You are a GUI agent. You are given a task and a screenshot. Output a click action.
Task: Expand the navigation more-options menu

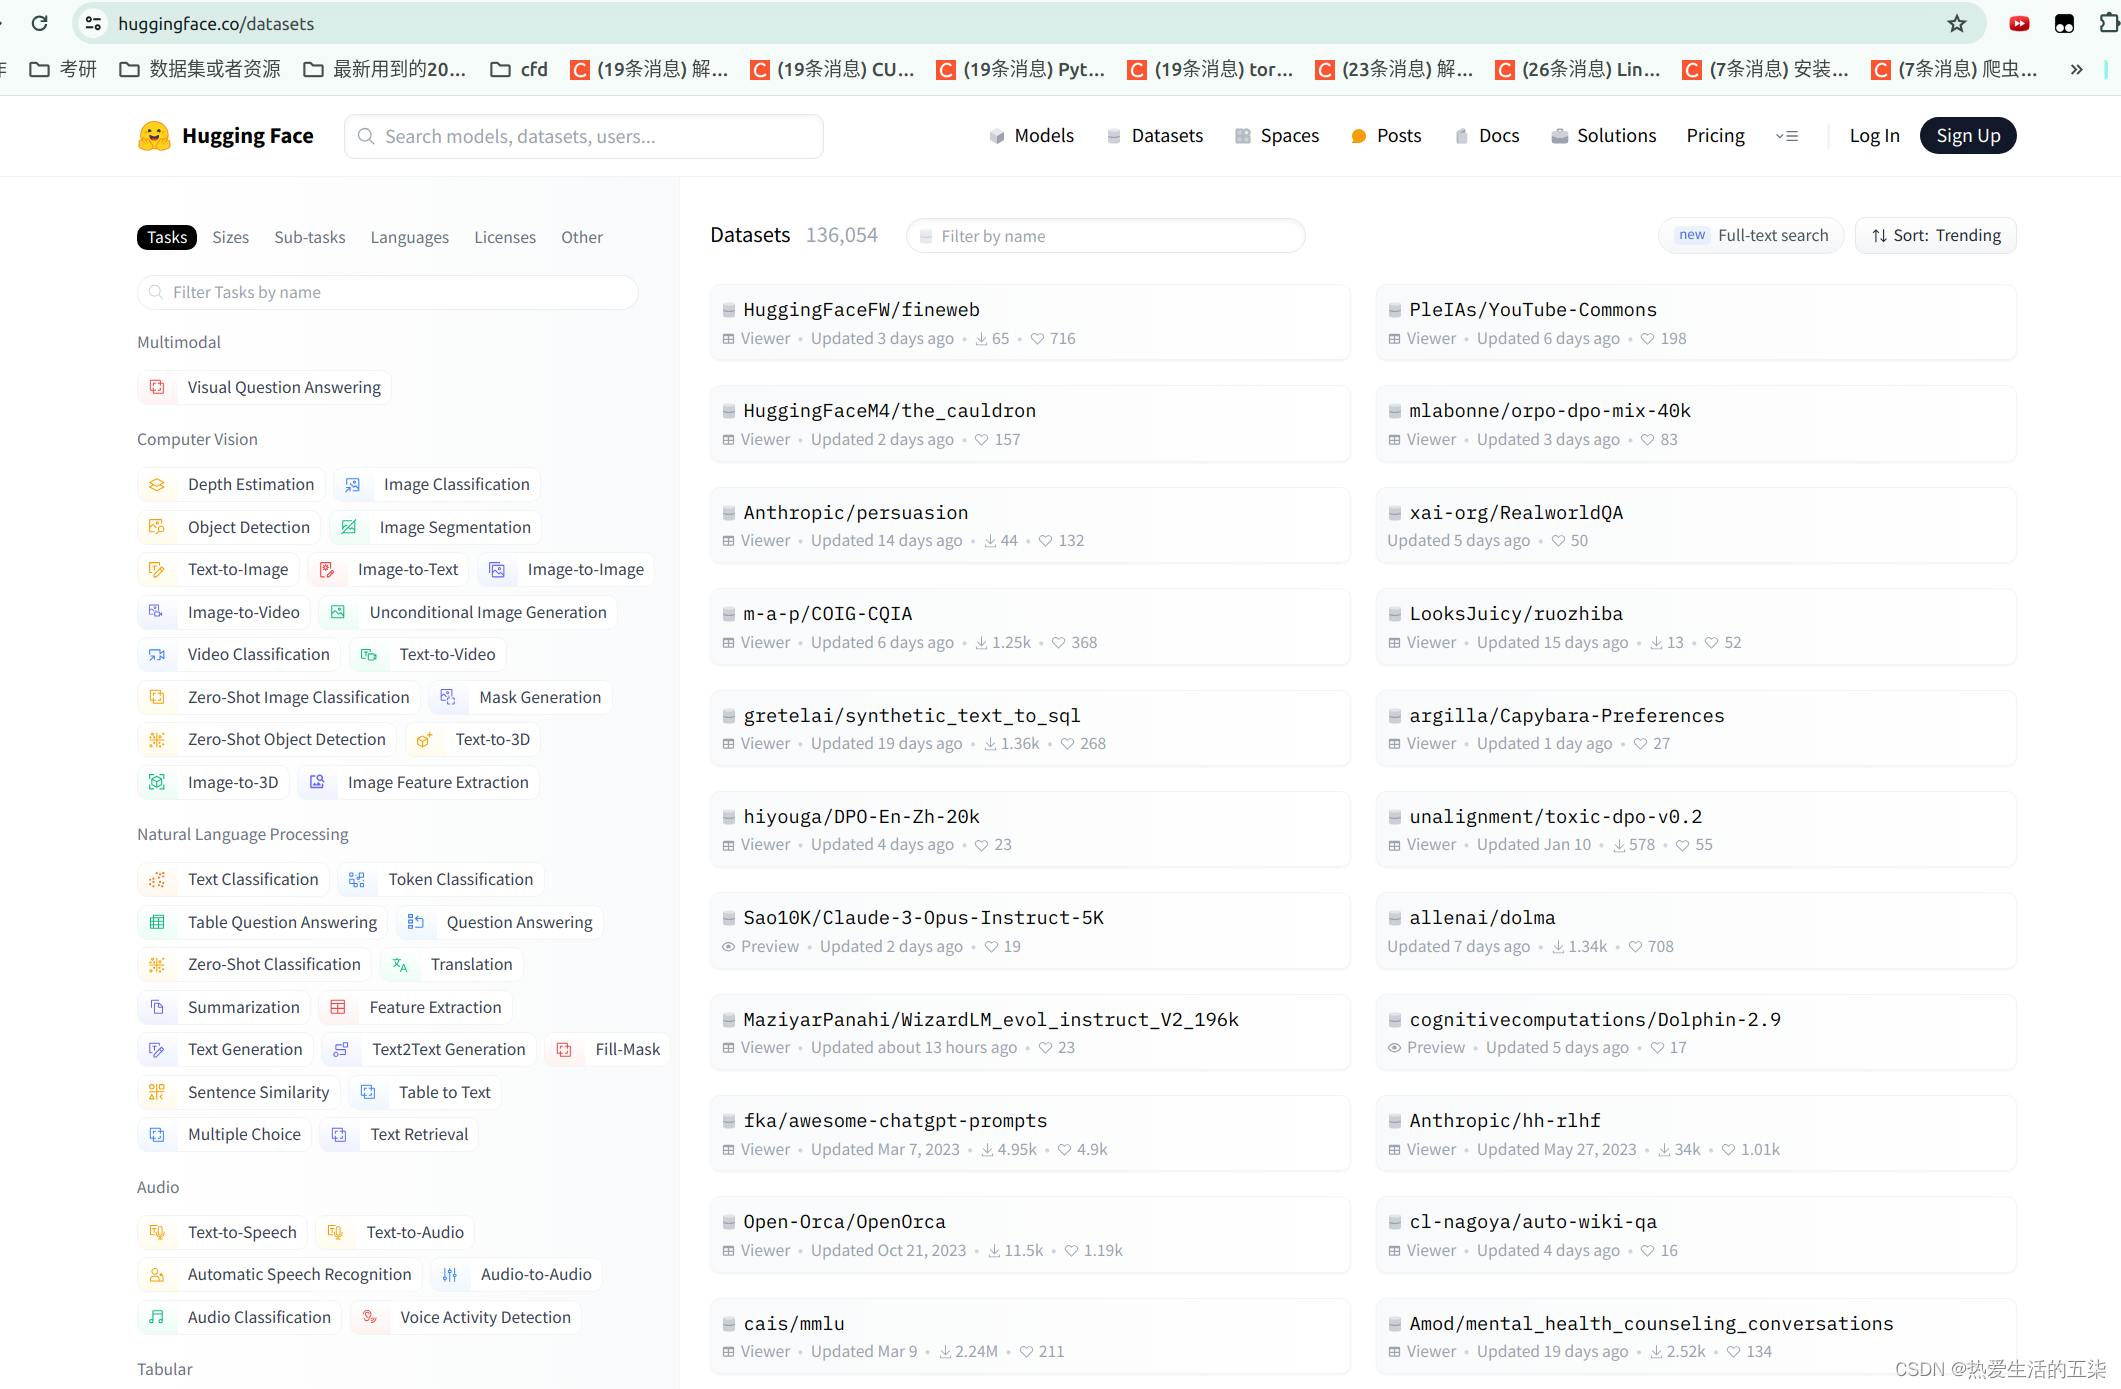pyautogui.click(x=1787, y=136)
